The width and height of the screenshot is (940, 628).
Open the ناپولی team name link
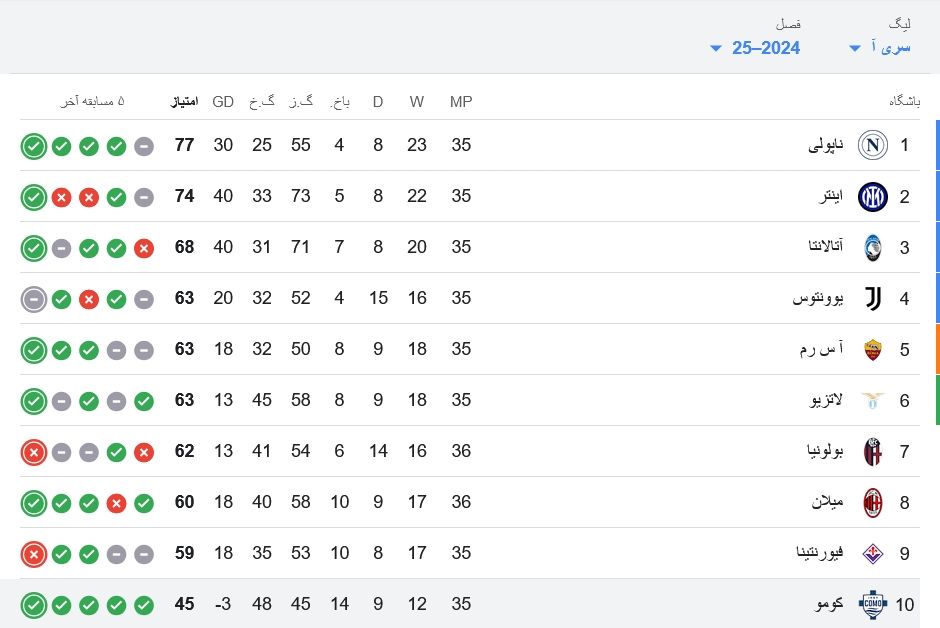825,145
